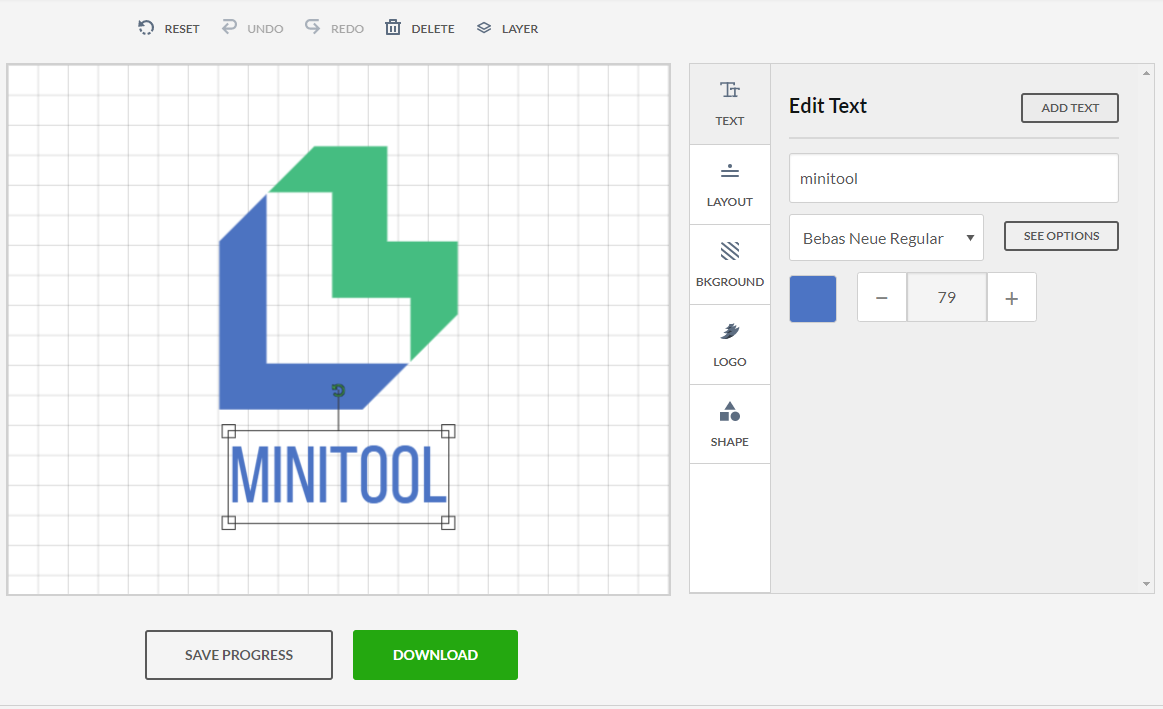Open the Layer stack icon

click(484, 28)
